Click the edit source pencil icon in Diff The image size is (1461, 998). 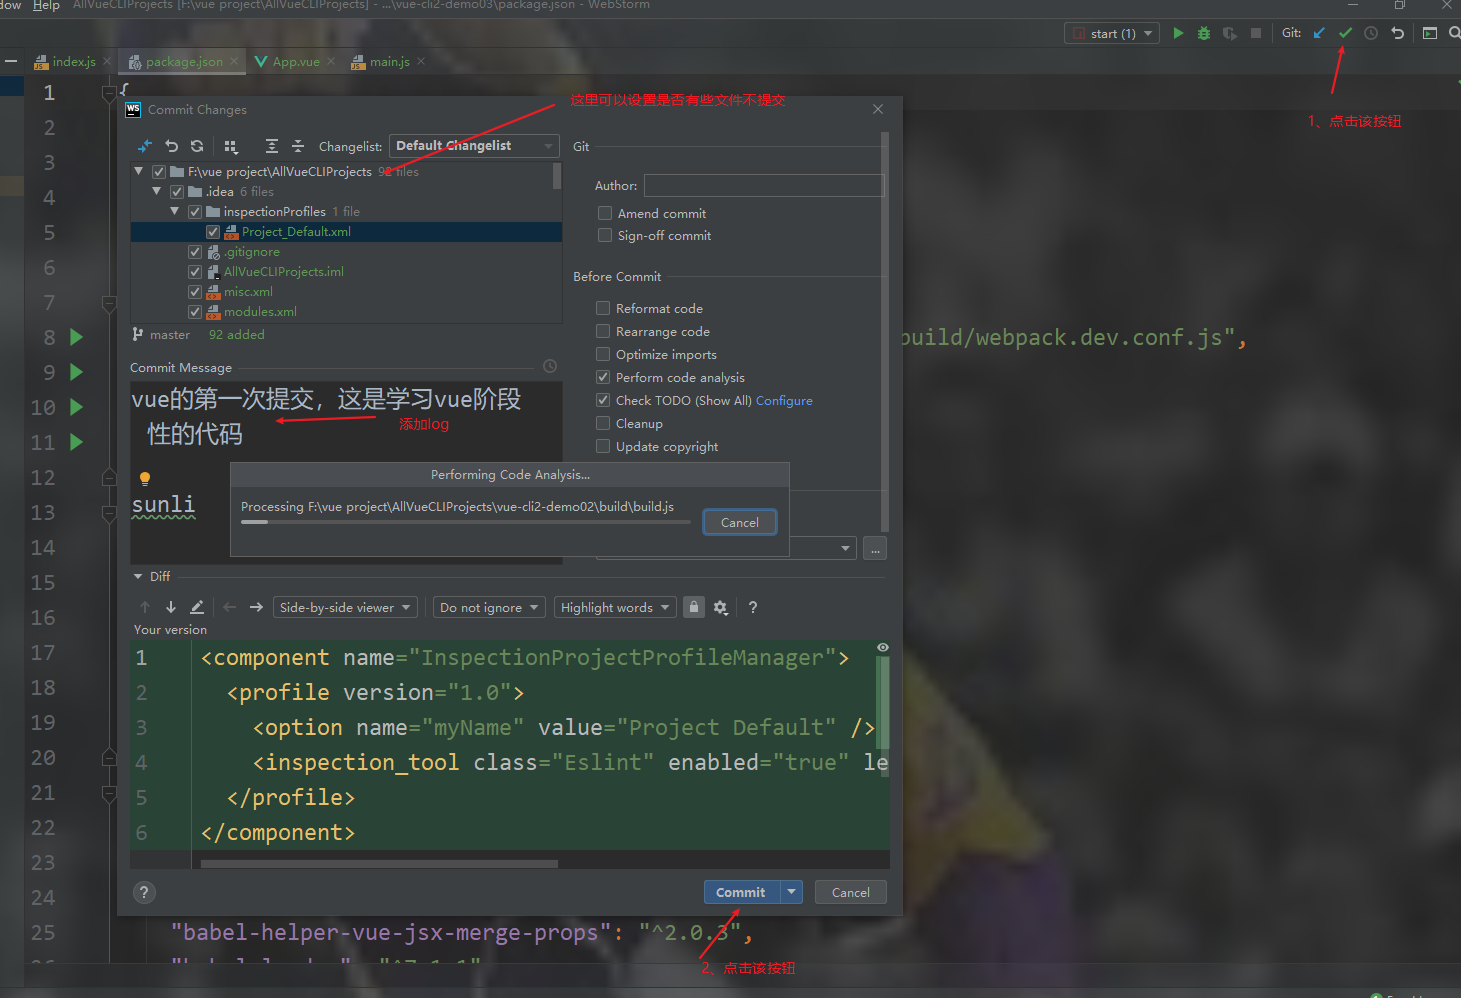(x=197, y=607)
